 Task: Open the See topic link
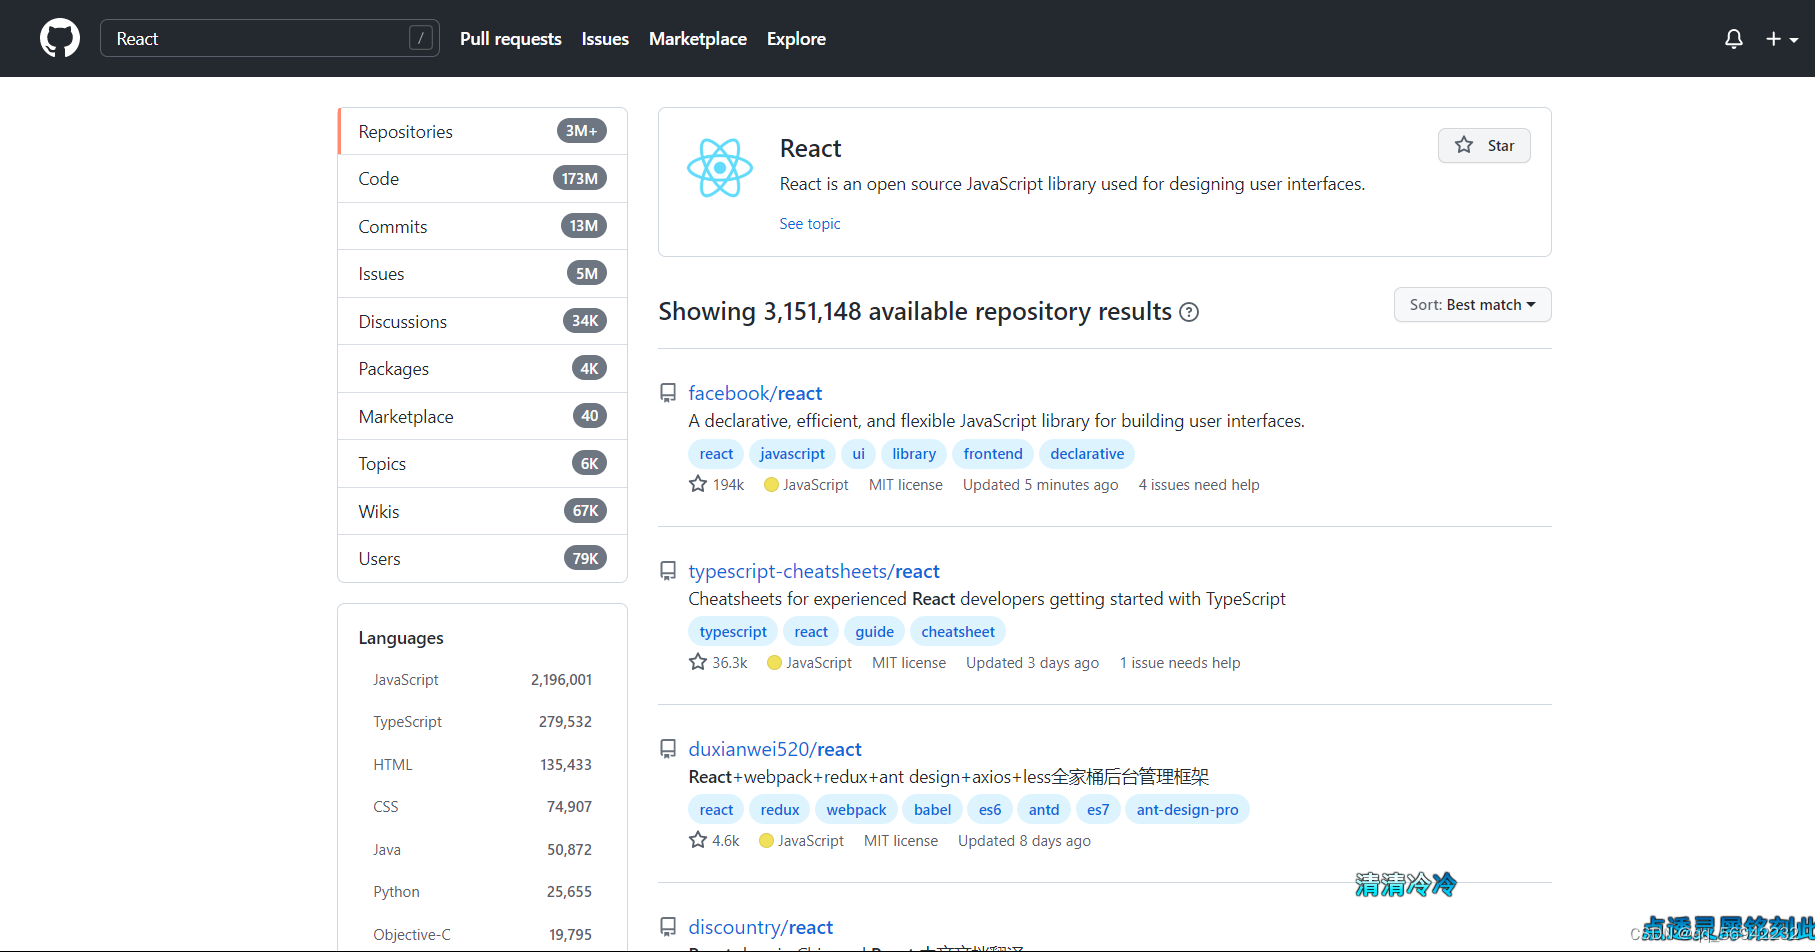[x=810, y=224]
